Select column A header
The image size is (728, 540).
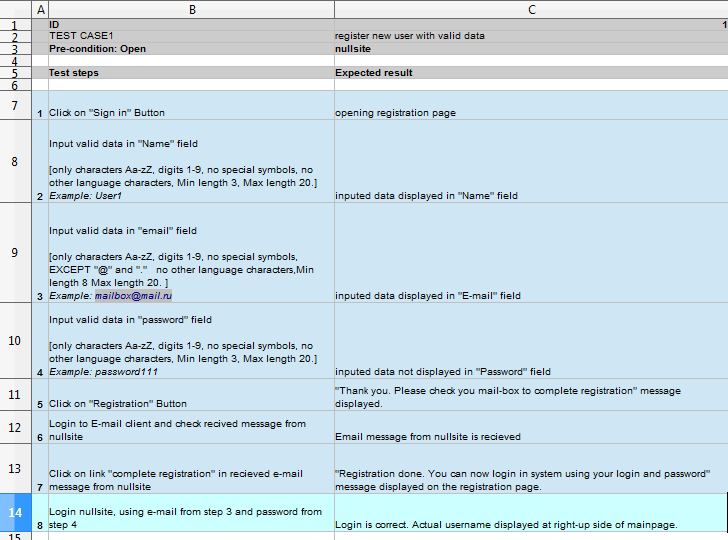point(40,9)
